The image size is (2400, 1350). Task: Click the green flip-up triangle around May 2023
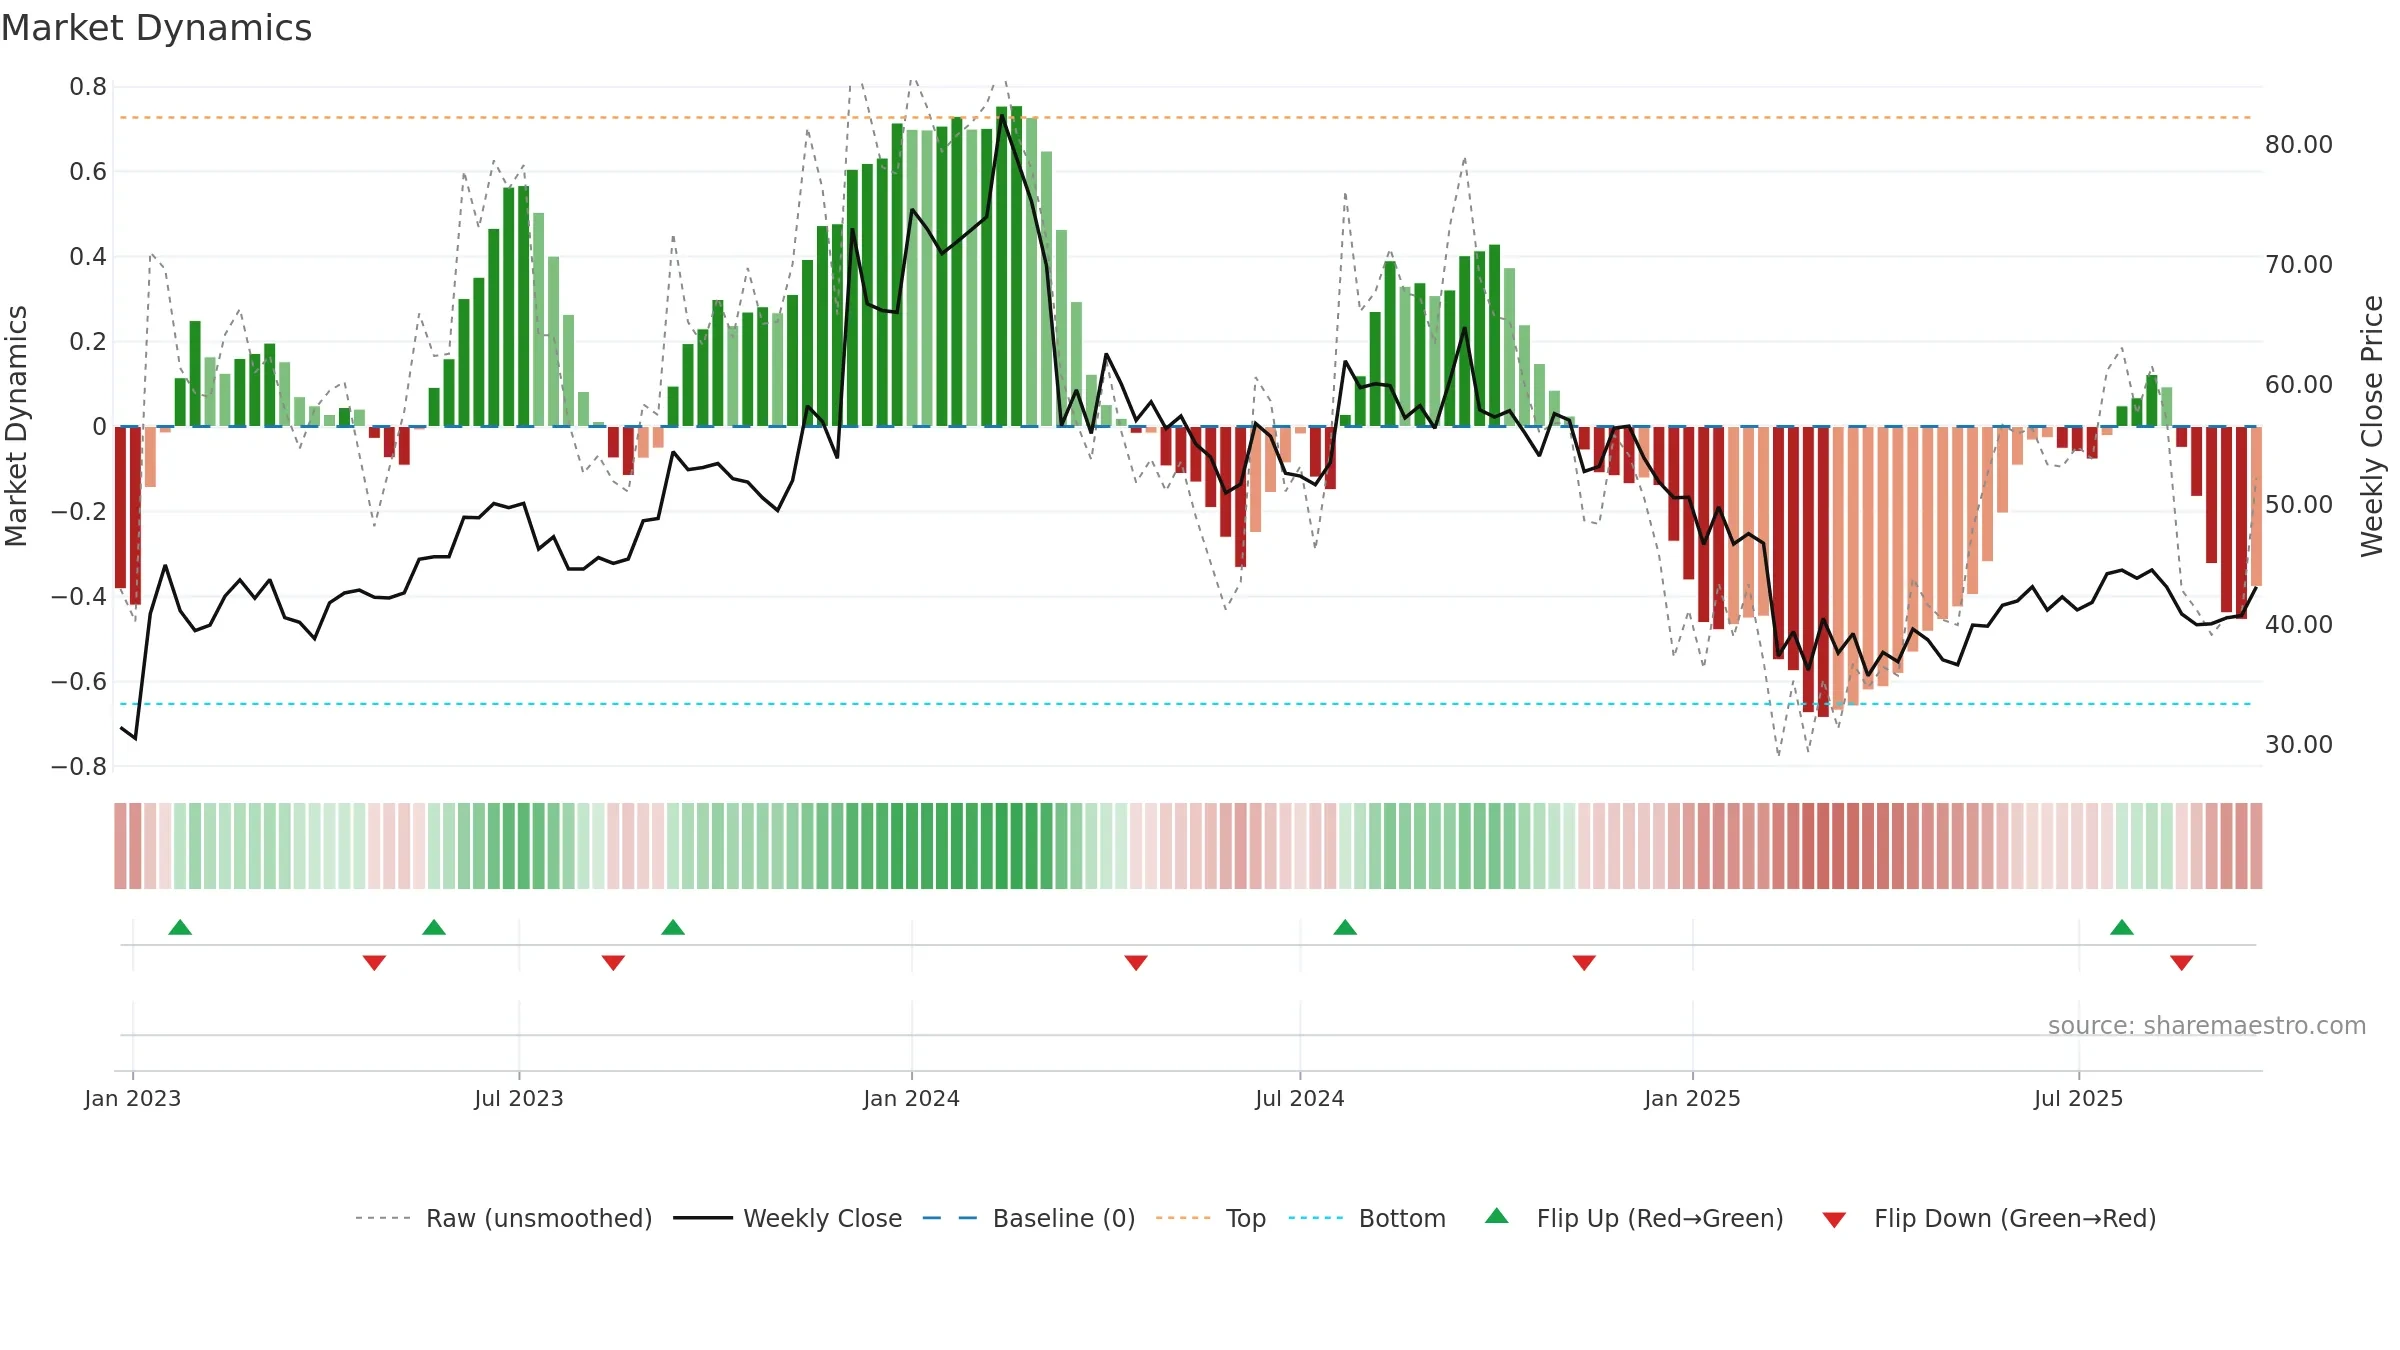point(434,927)
